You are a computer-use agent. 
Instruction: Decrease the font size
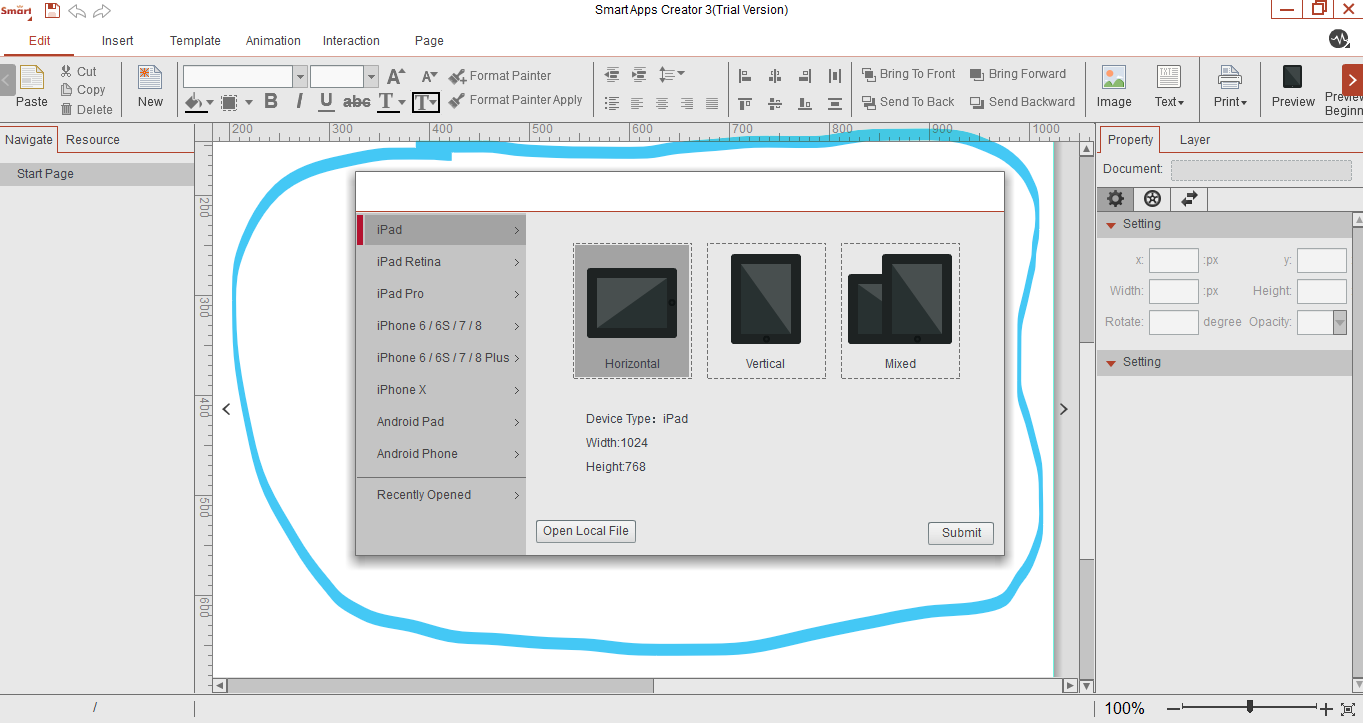[x=429, y=76]
